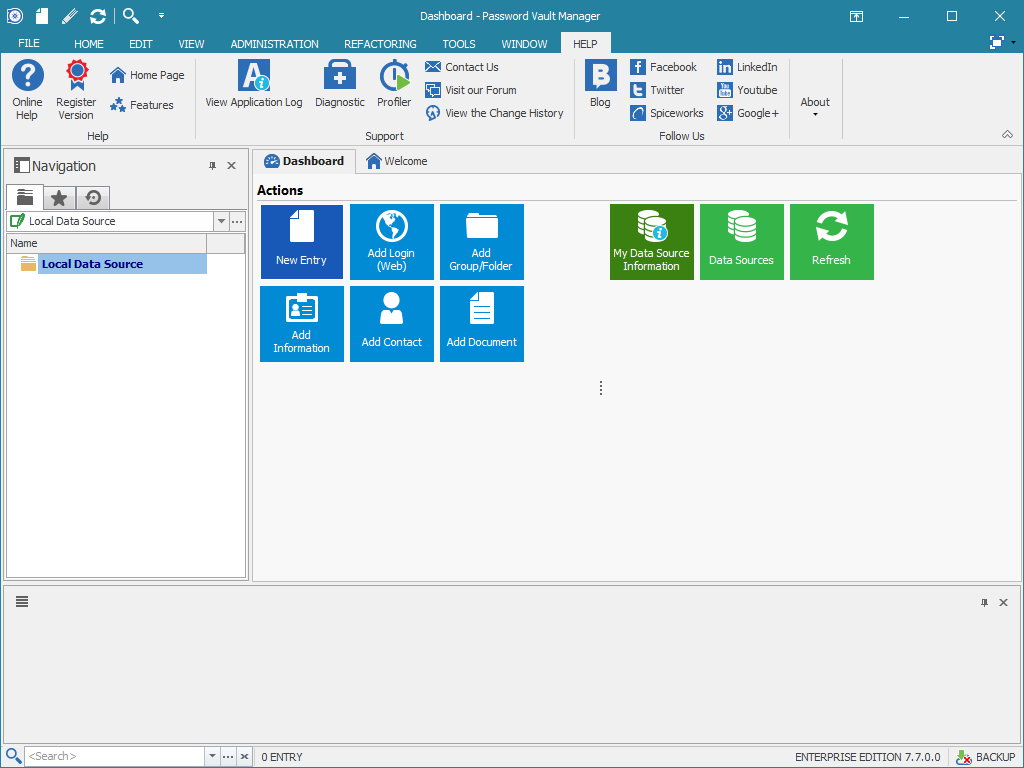Switch to the EDIT ribbon tab
Screen dimensions: 1024x768
tap(140, 44)
